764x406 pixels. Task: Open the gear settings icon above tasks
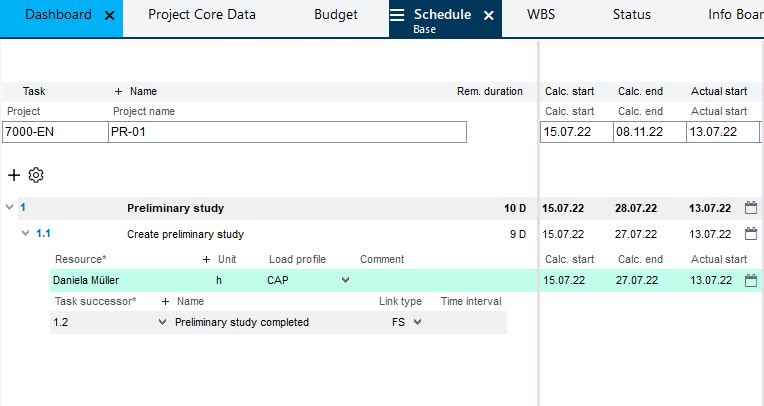[x=36, y=175]
